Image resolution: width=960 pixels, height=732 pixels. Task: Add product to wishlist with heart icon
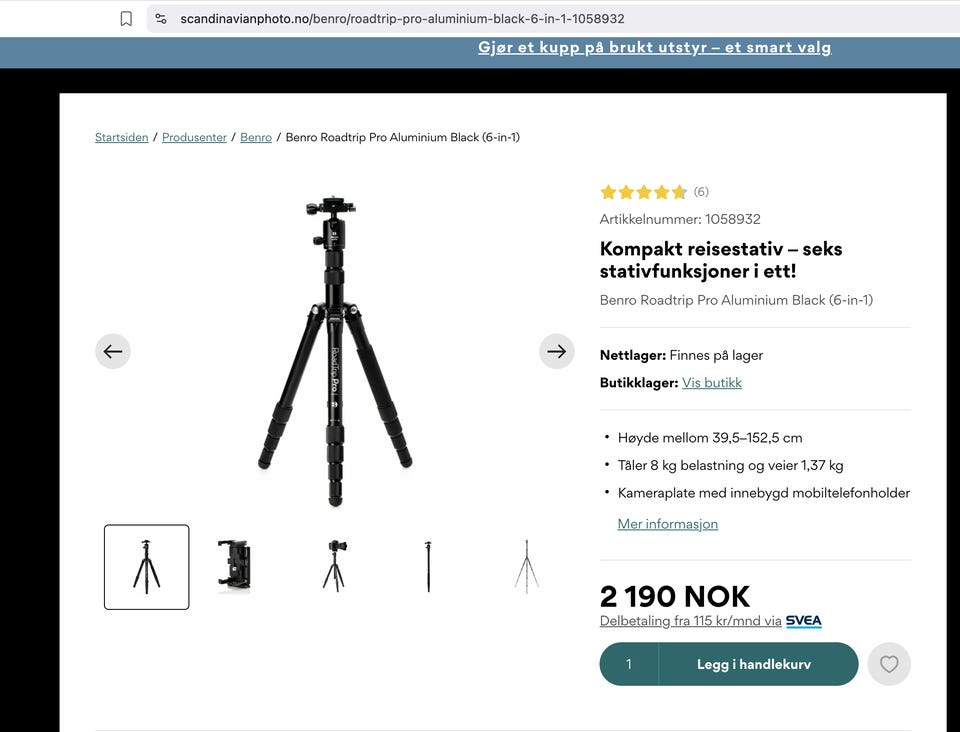pyautogui.click(x=889, y=664)
